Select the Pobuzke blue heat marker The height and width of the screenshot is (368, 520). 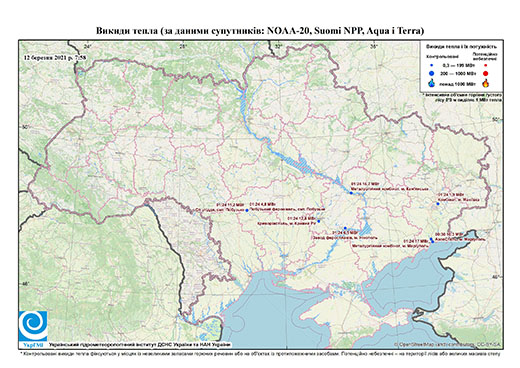[247, 210]
